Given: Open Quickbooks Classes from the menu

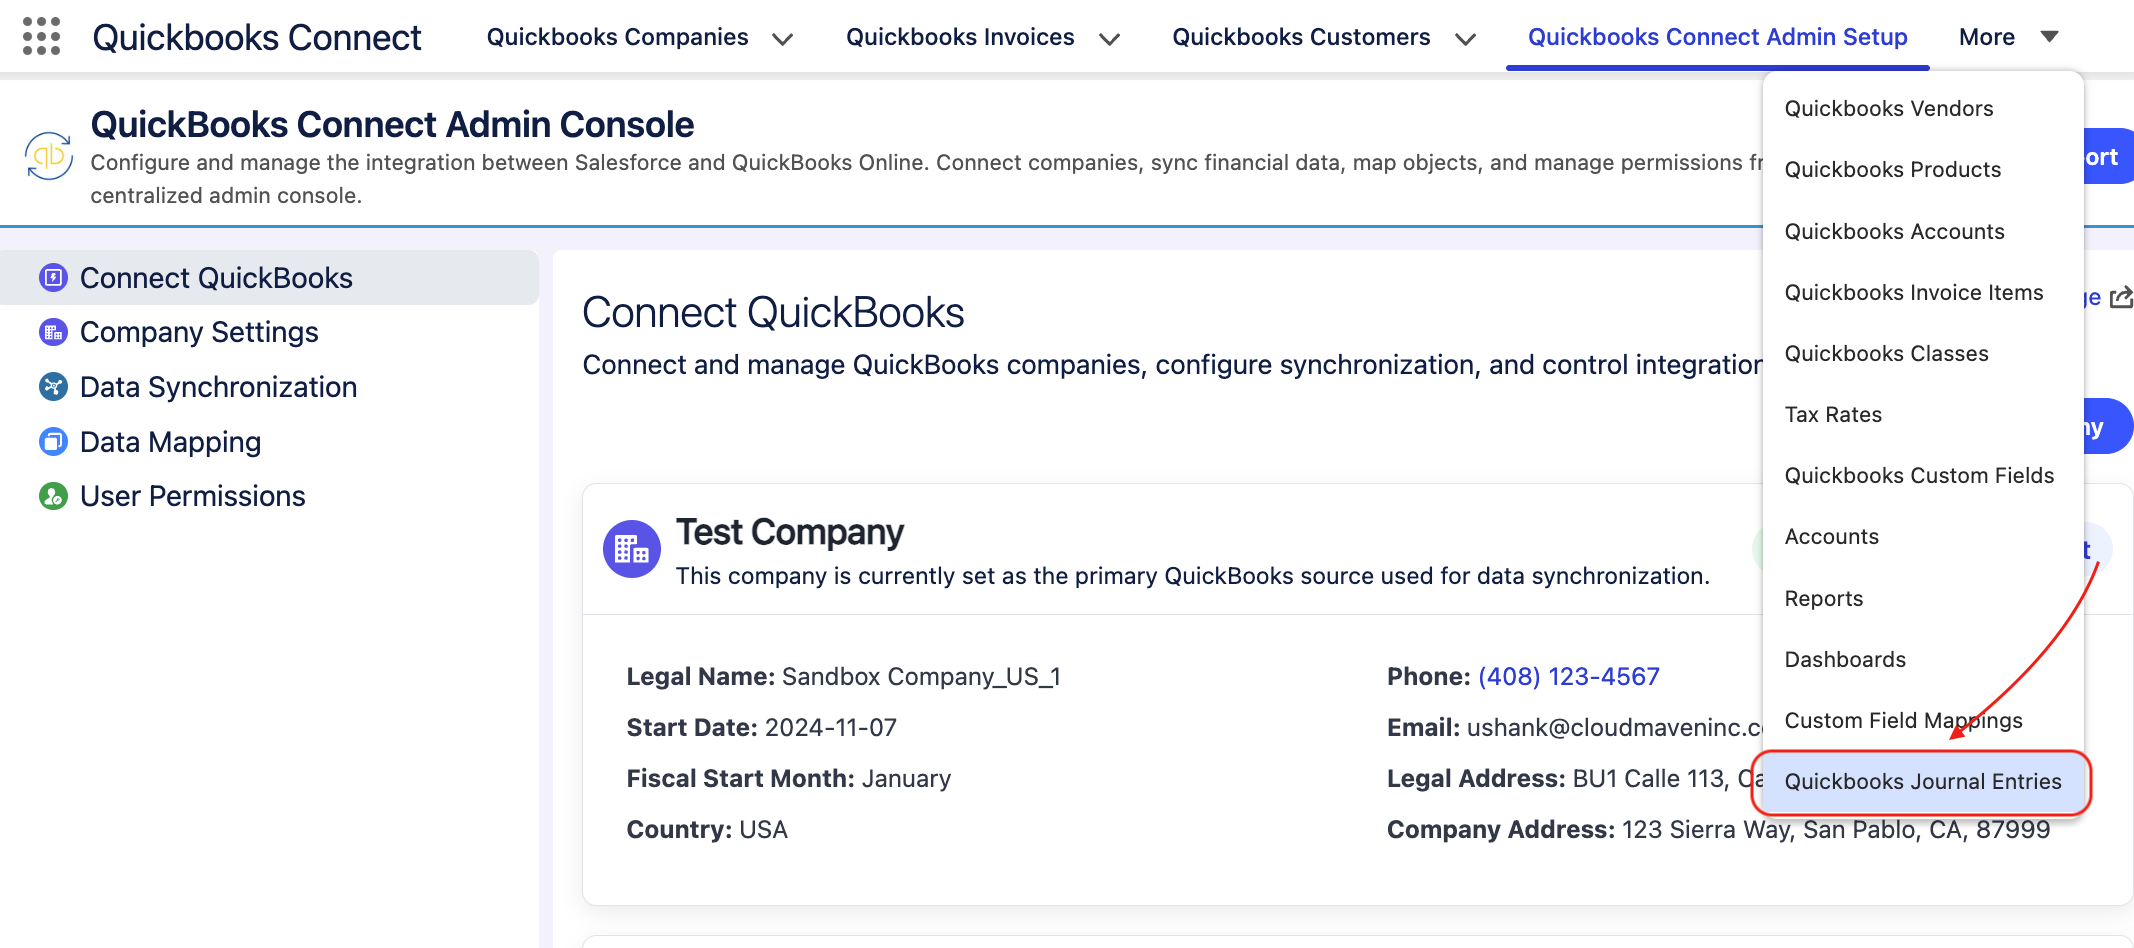Looking at the screenshot, I should 1923,353.
